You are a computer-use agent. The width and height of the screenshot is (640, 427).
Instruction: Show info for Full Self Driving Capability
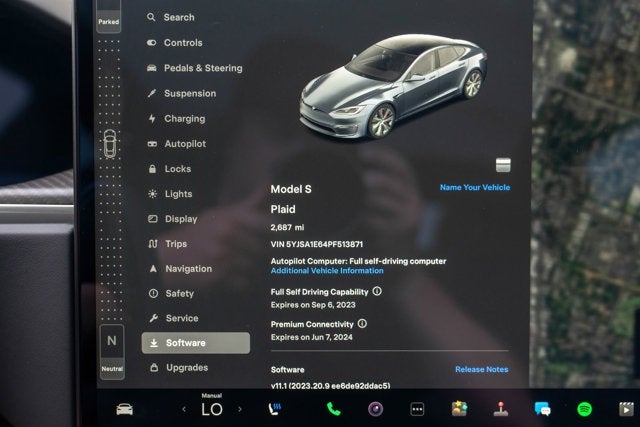[377, 291]
